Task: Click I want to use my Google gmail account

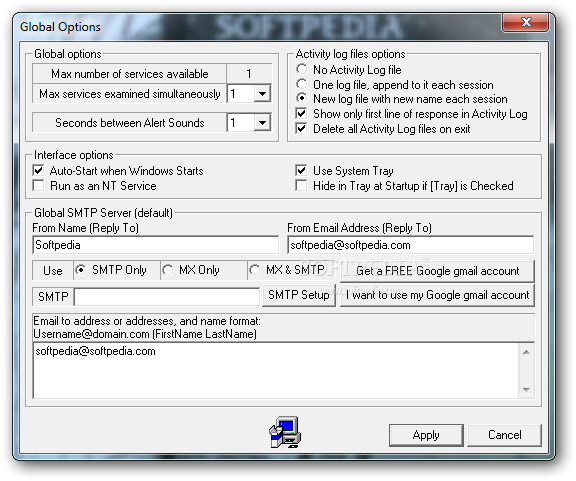Action: coord(437,295)
